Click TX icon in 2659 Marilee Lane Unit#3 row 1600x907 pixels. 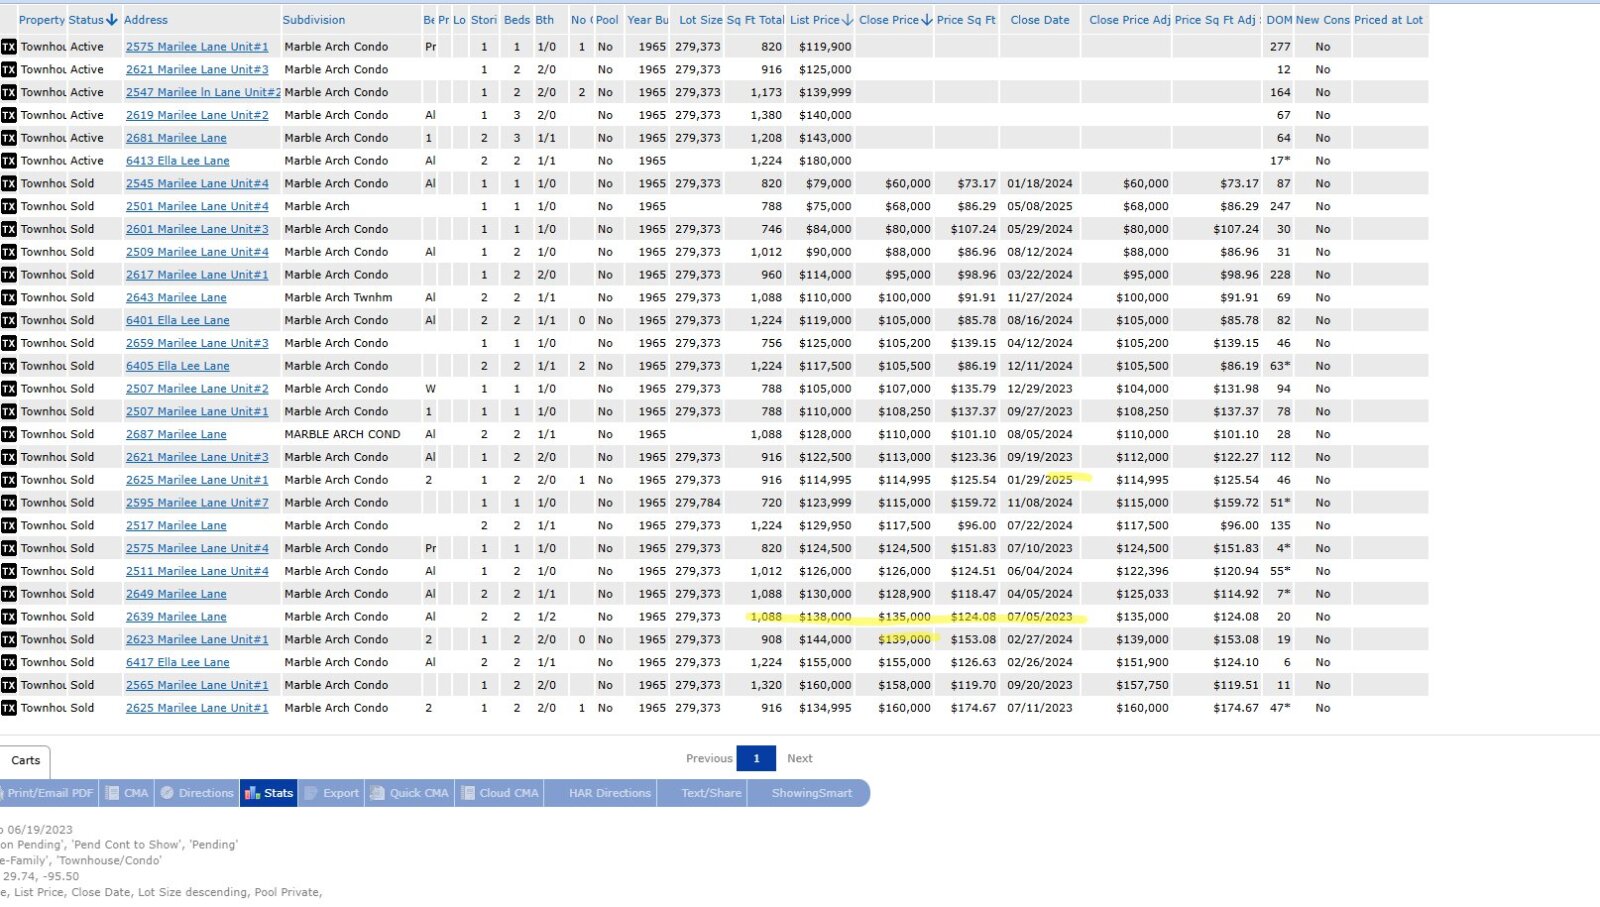coord(9,343)
